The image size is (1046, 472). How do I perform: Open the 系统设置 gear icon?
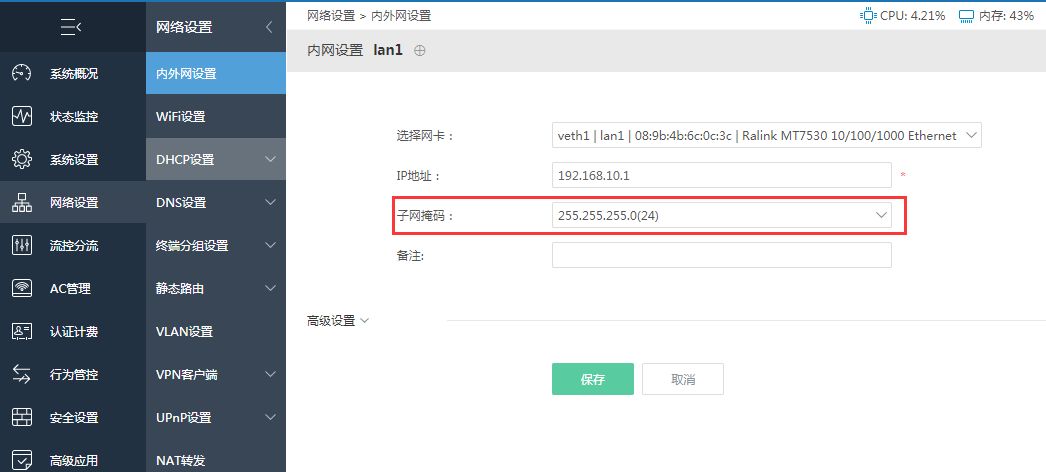[x=22, y=159]
